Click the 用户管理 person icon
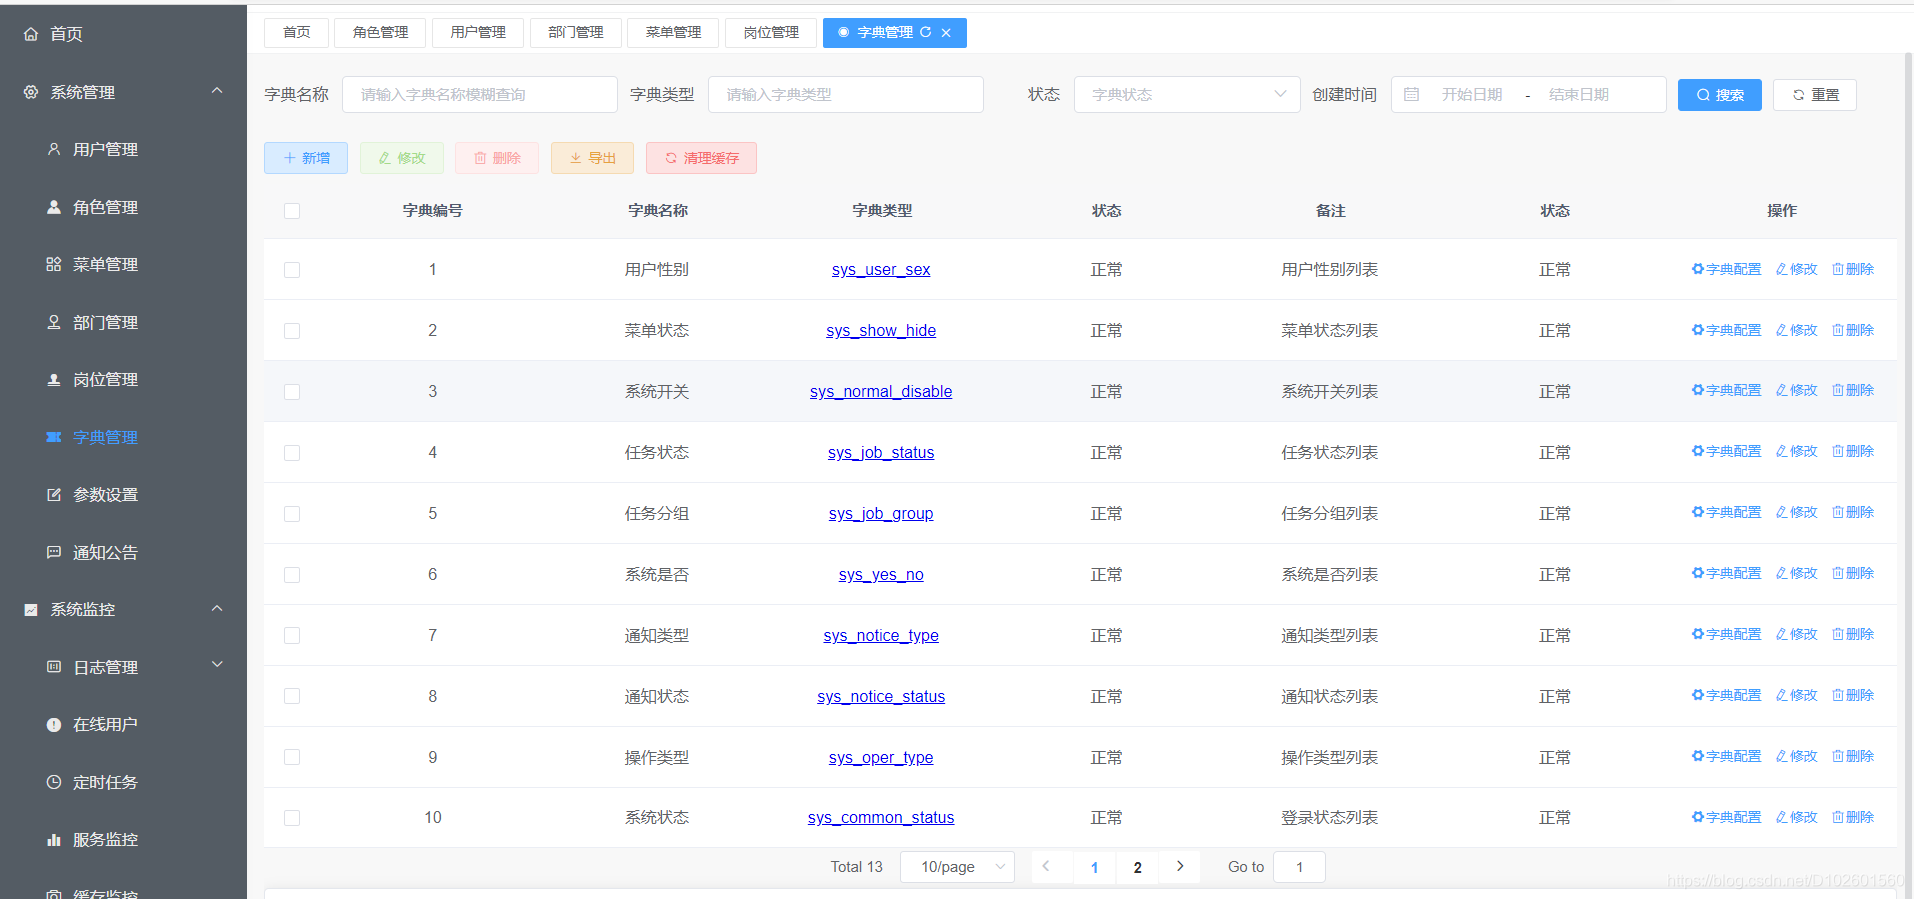 54,149
